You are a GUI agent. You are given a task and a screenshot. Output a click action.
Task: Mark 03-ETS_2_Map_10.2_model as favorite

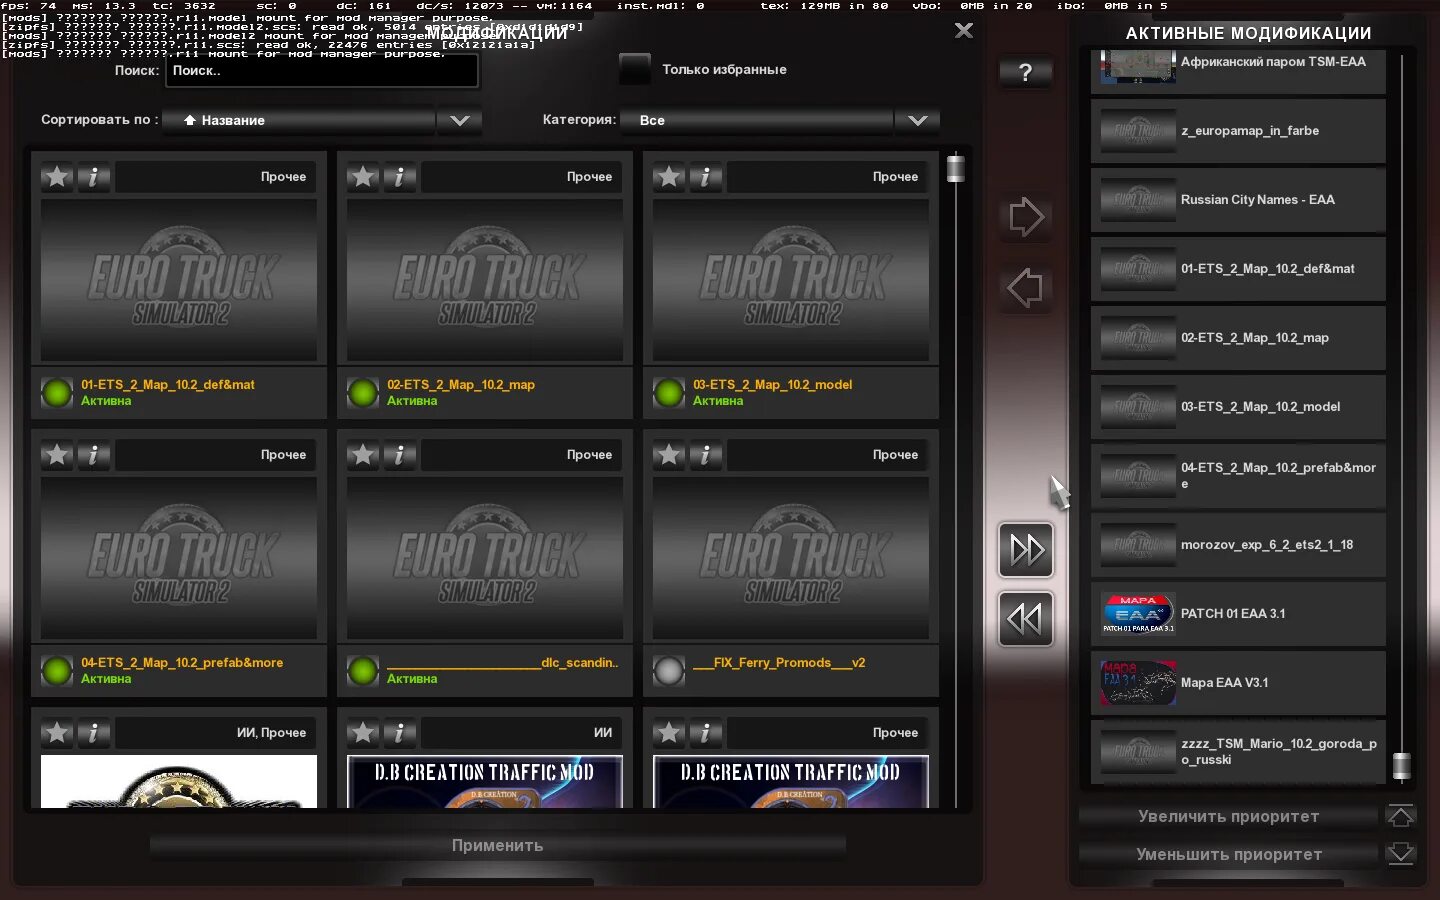point(669,177)
